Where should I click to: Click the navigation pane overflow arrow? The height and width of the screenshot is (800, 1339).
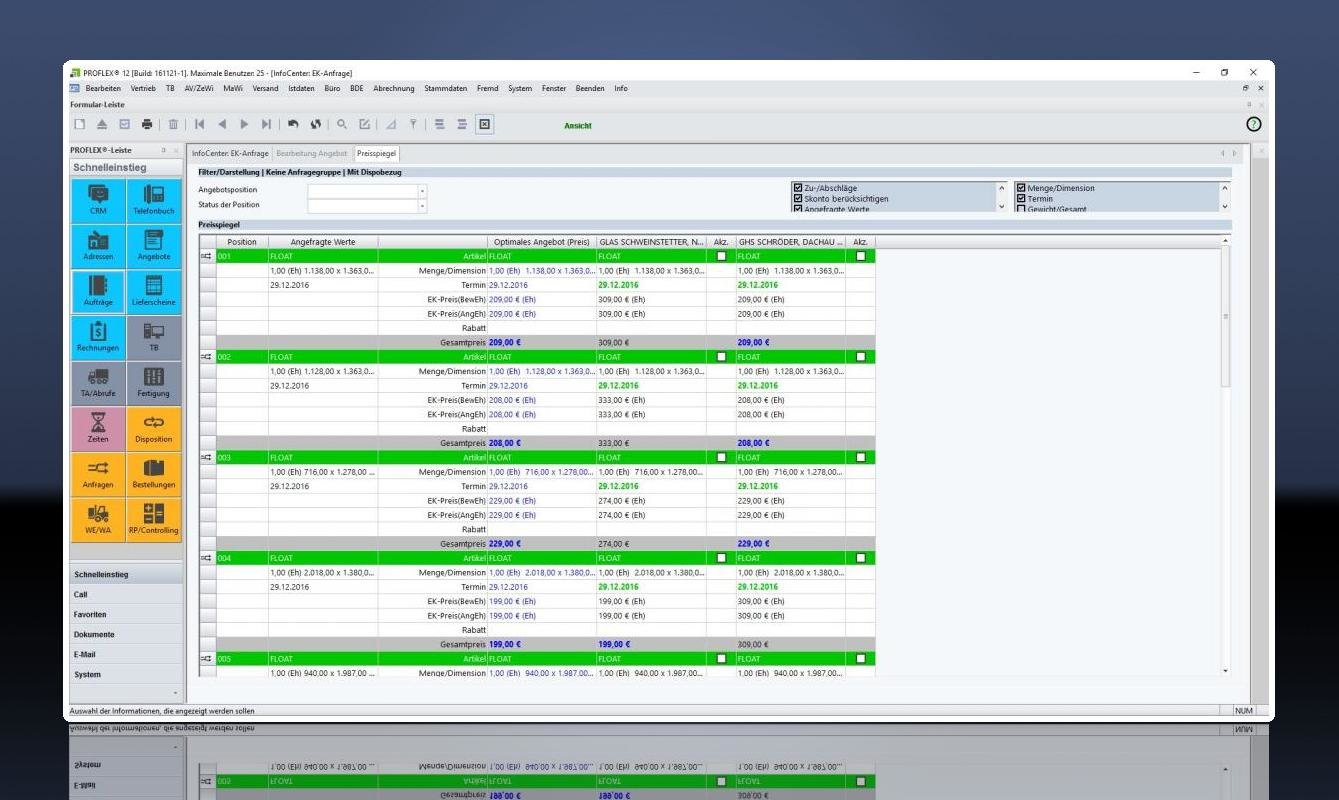pos(176,693)
